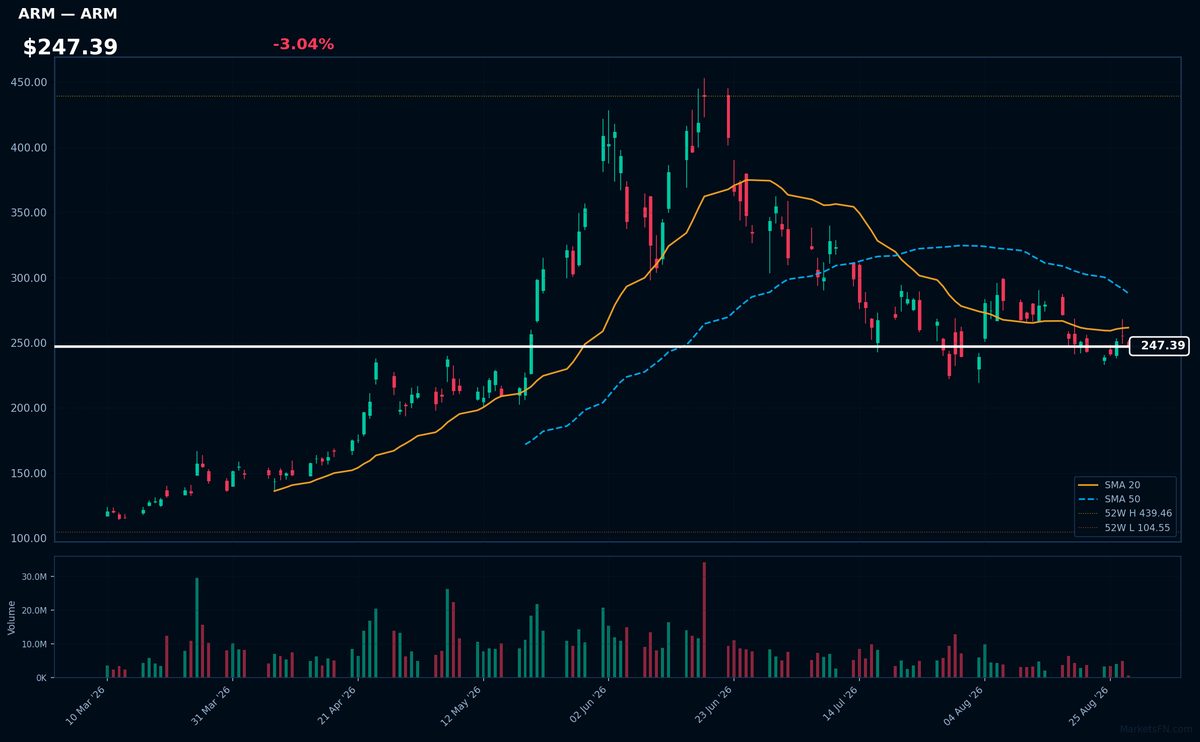
Task: Click the 300.00 price axis label
Action: [29, 278]
